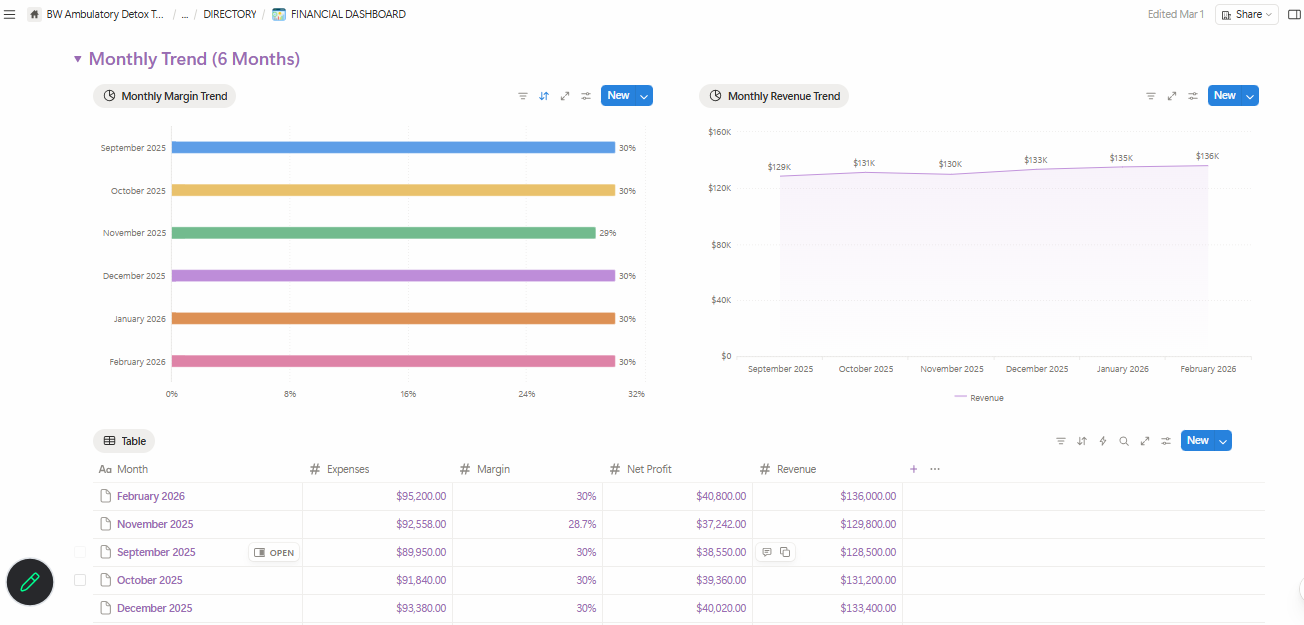Select the October 2025 row checkbox
The image size is (1304, 625).
point(80,580)
